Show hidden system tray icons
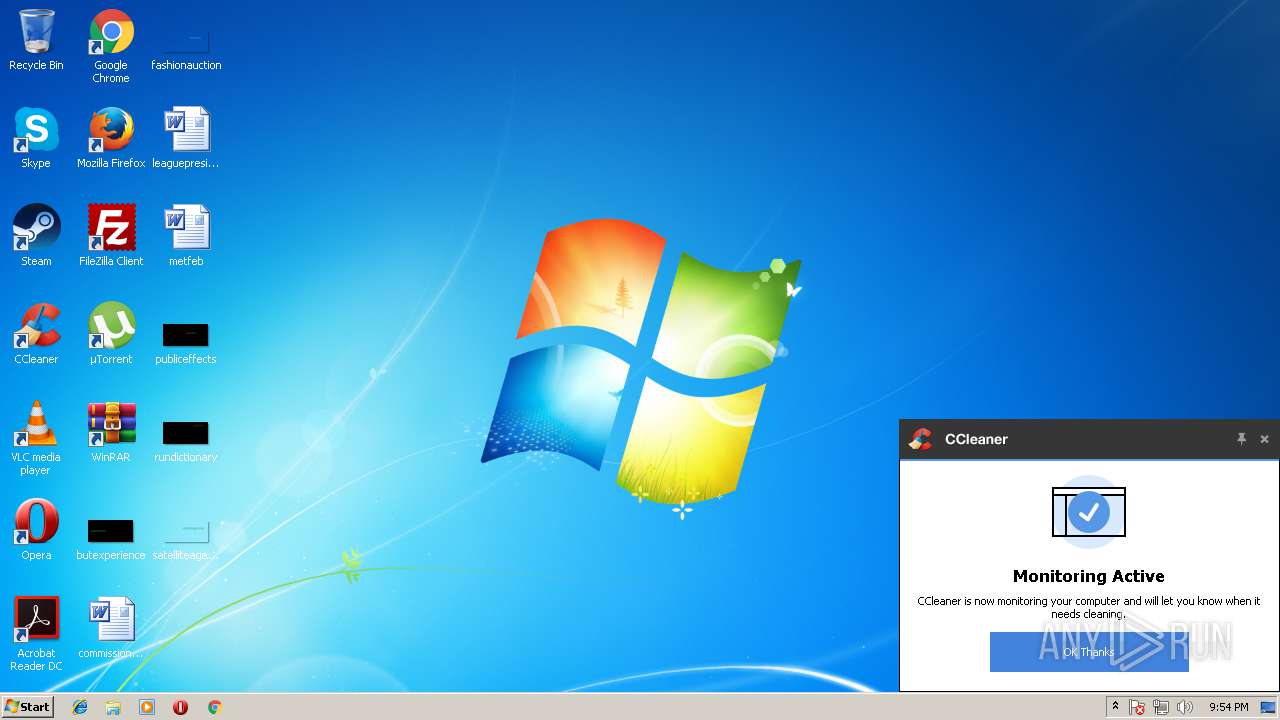This screenshot has height=720, width=1280. (1115, 707)
